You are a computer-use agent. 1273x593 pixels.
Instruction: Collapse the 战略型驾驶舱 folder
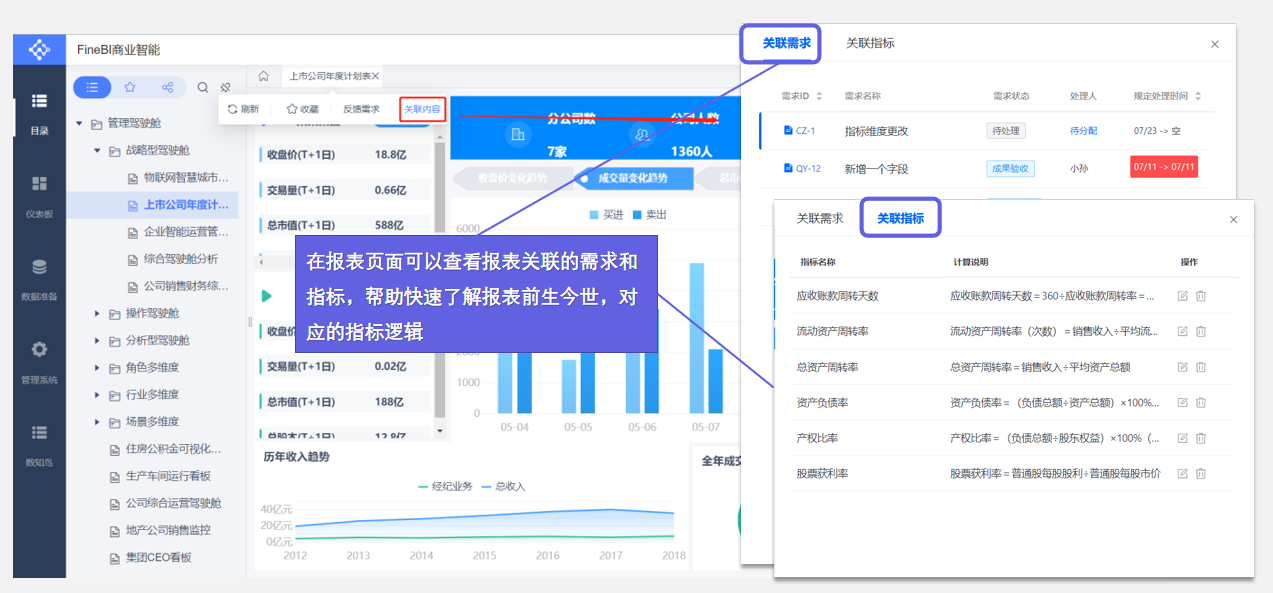(98, 151)
